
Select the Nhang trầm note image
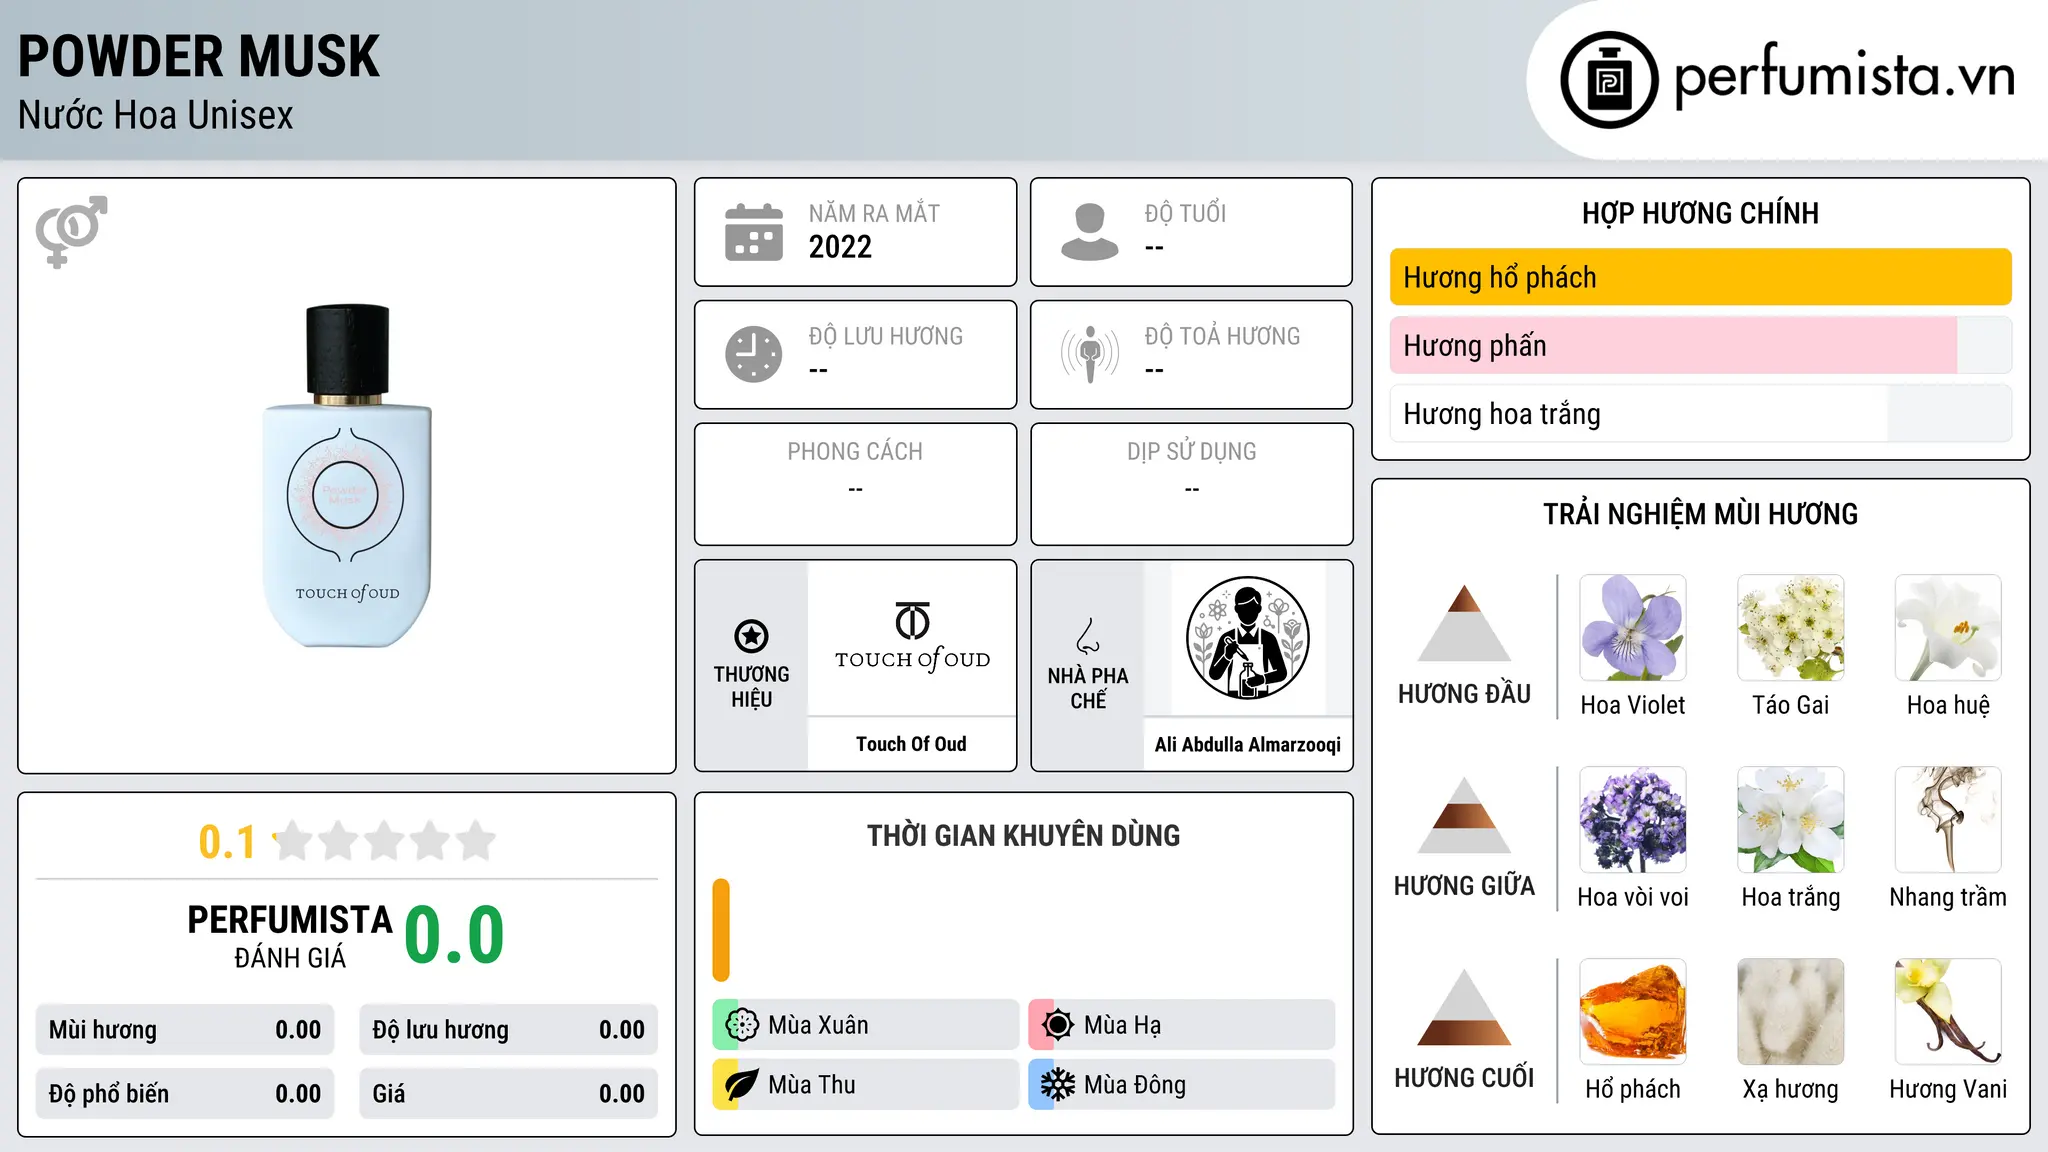pyautogui.click(x=1948, y=820)
